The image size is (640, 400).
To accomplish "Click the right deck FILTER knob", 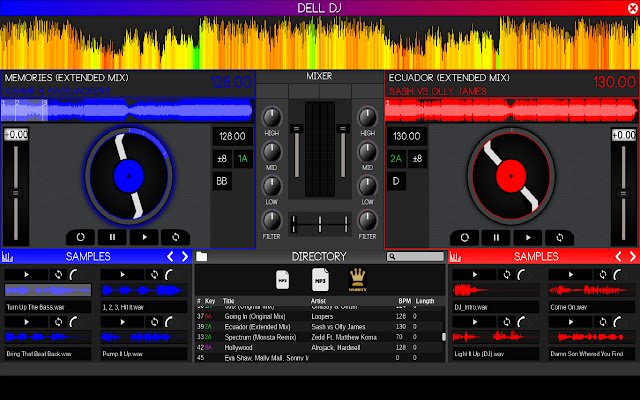I will (x=367, y=220).
